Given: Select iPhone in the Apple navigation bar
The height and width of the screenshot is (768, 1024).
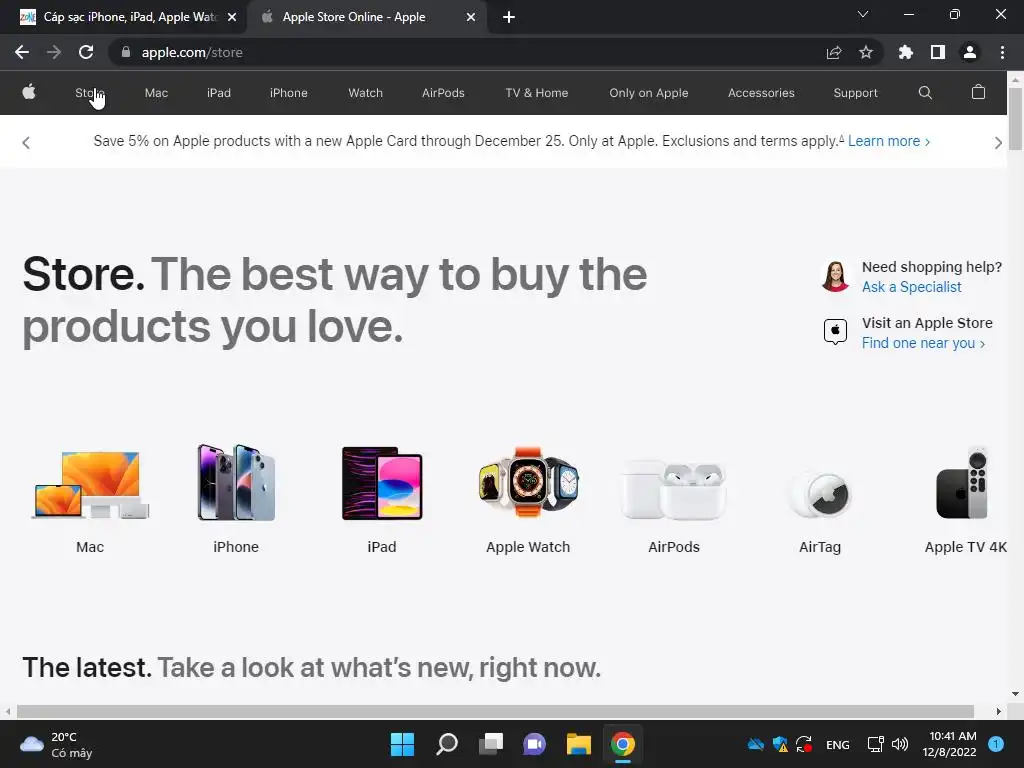Looking at the screenshot, I should tap(289, 93).
